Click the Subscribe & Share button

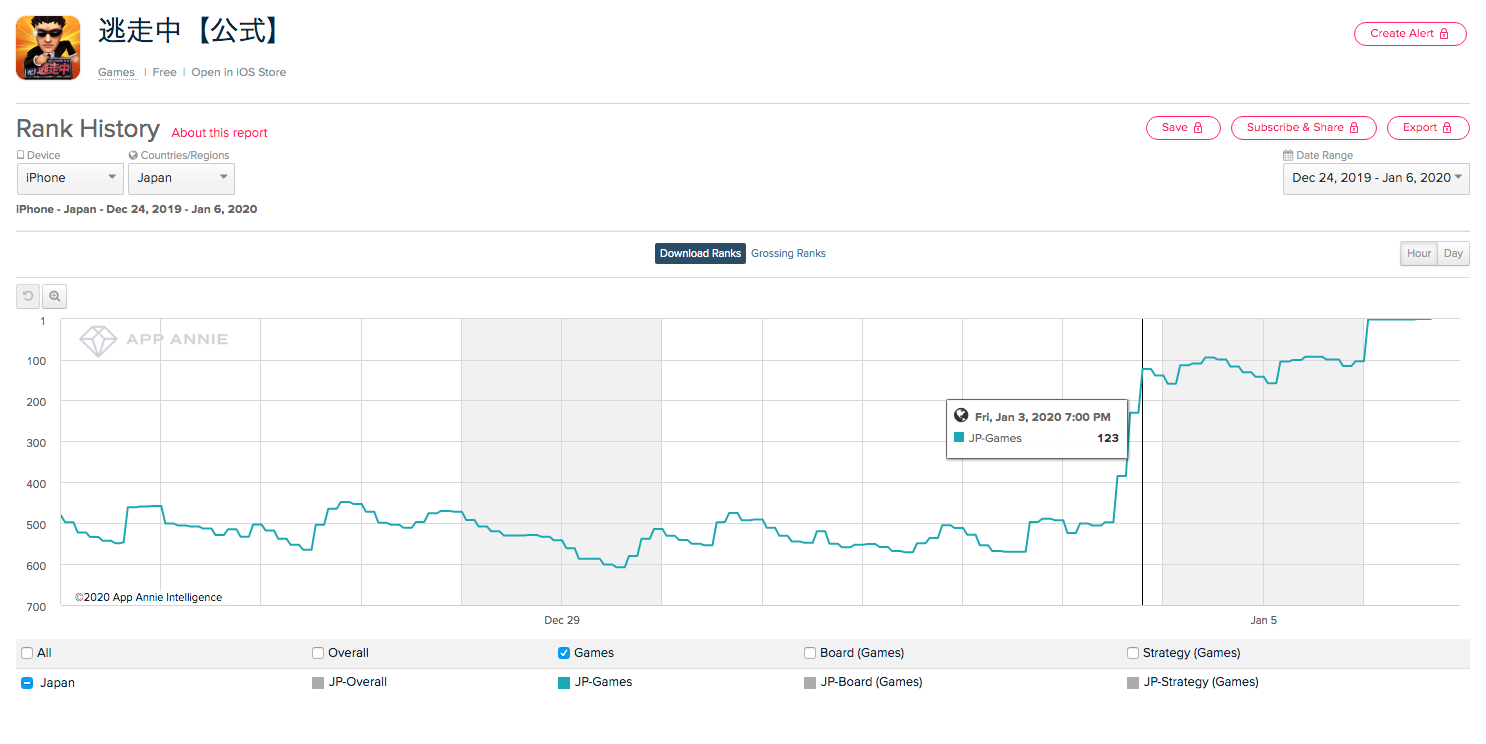coord(1303,128)
